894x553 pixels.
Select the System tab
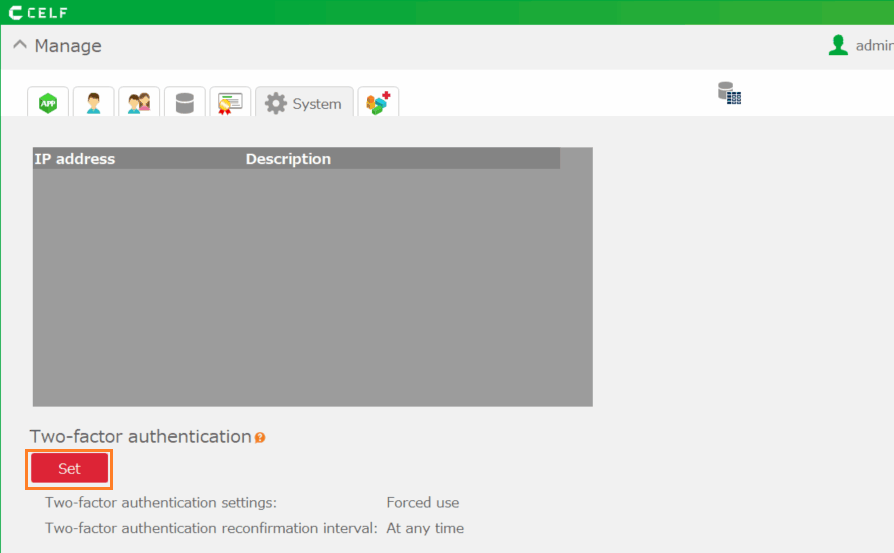click(304, 103)
